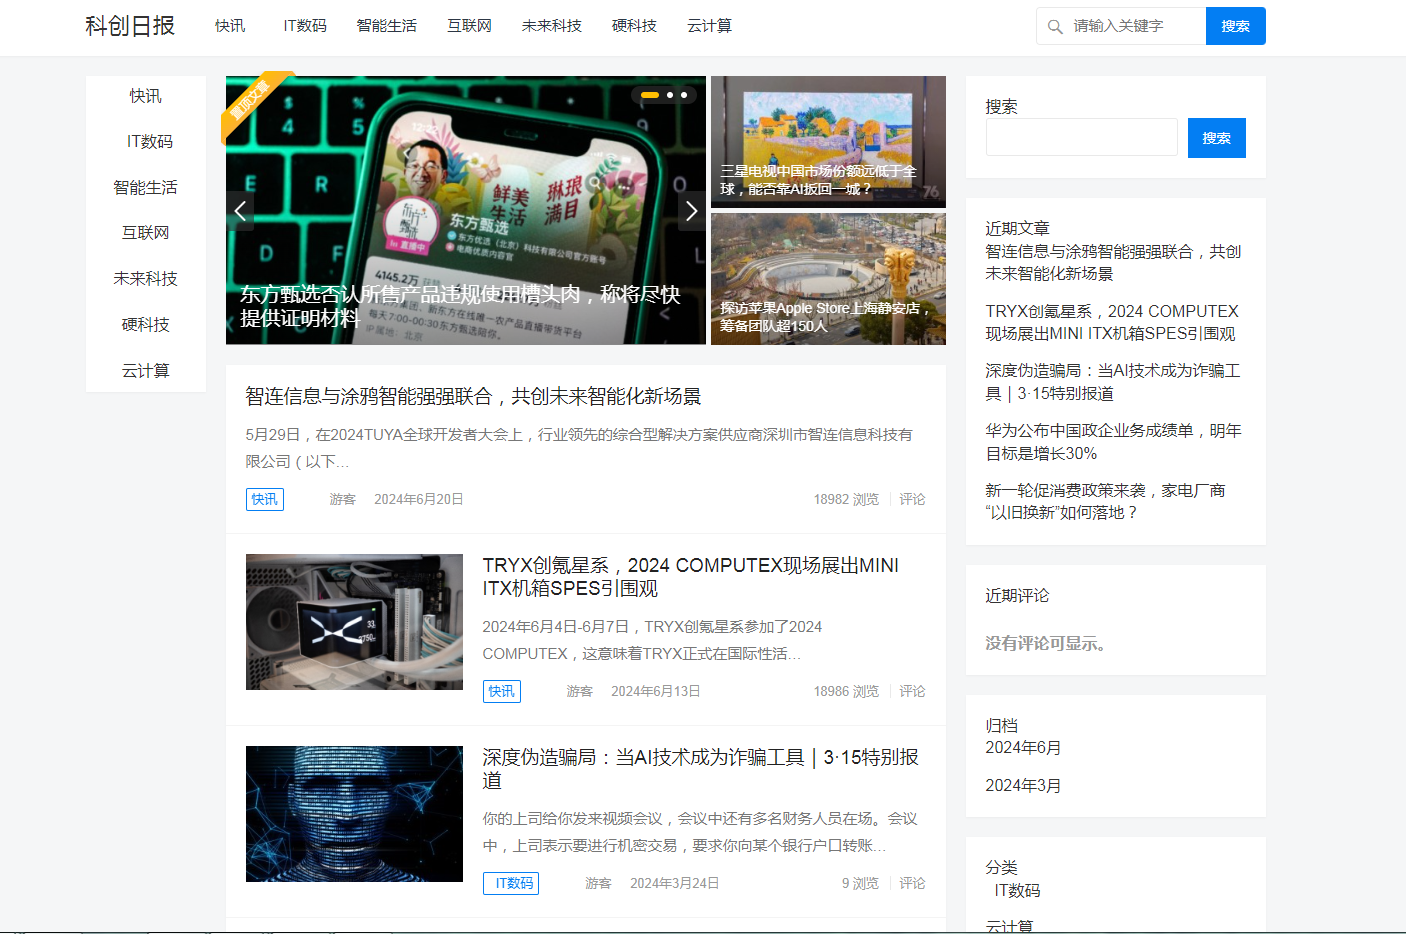Viewport: 1406px width, 934px height.
Task: Open IT数码 under 分类 categories
Action: point(1017,891)
